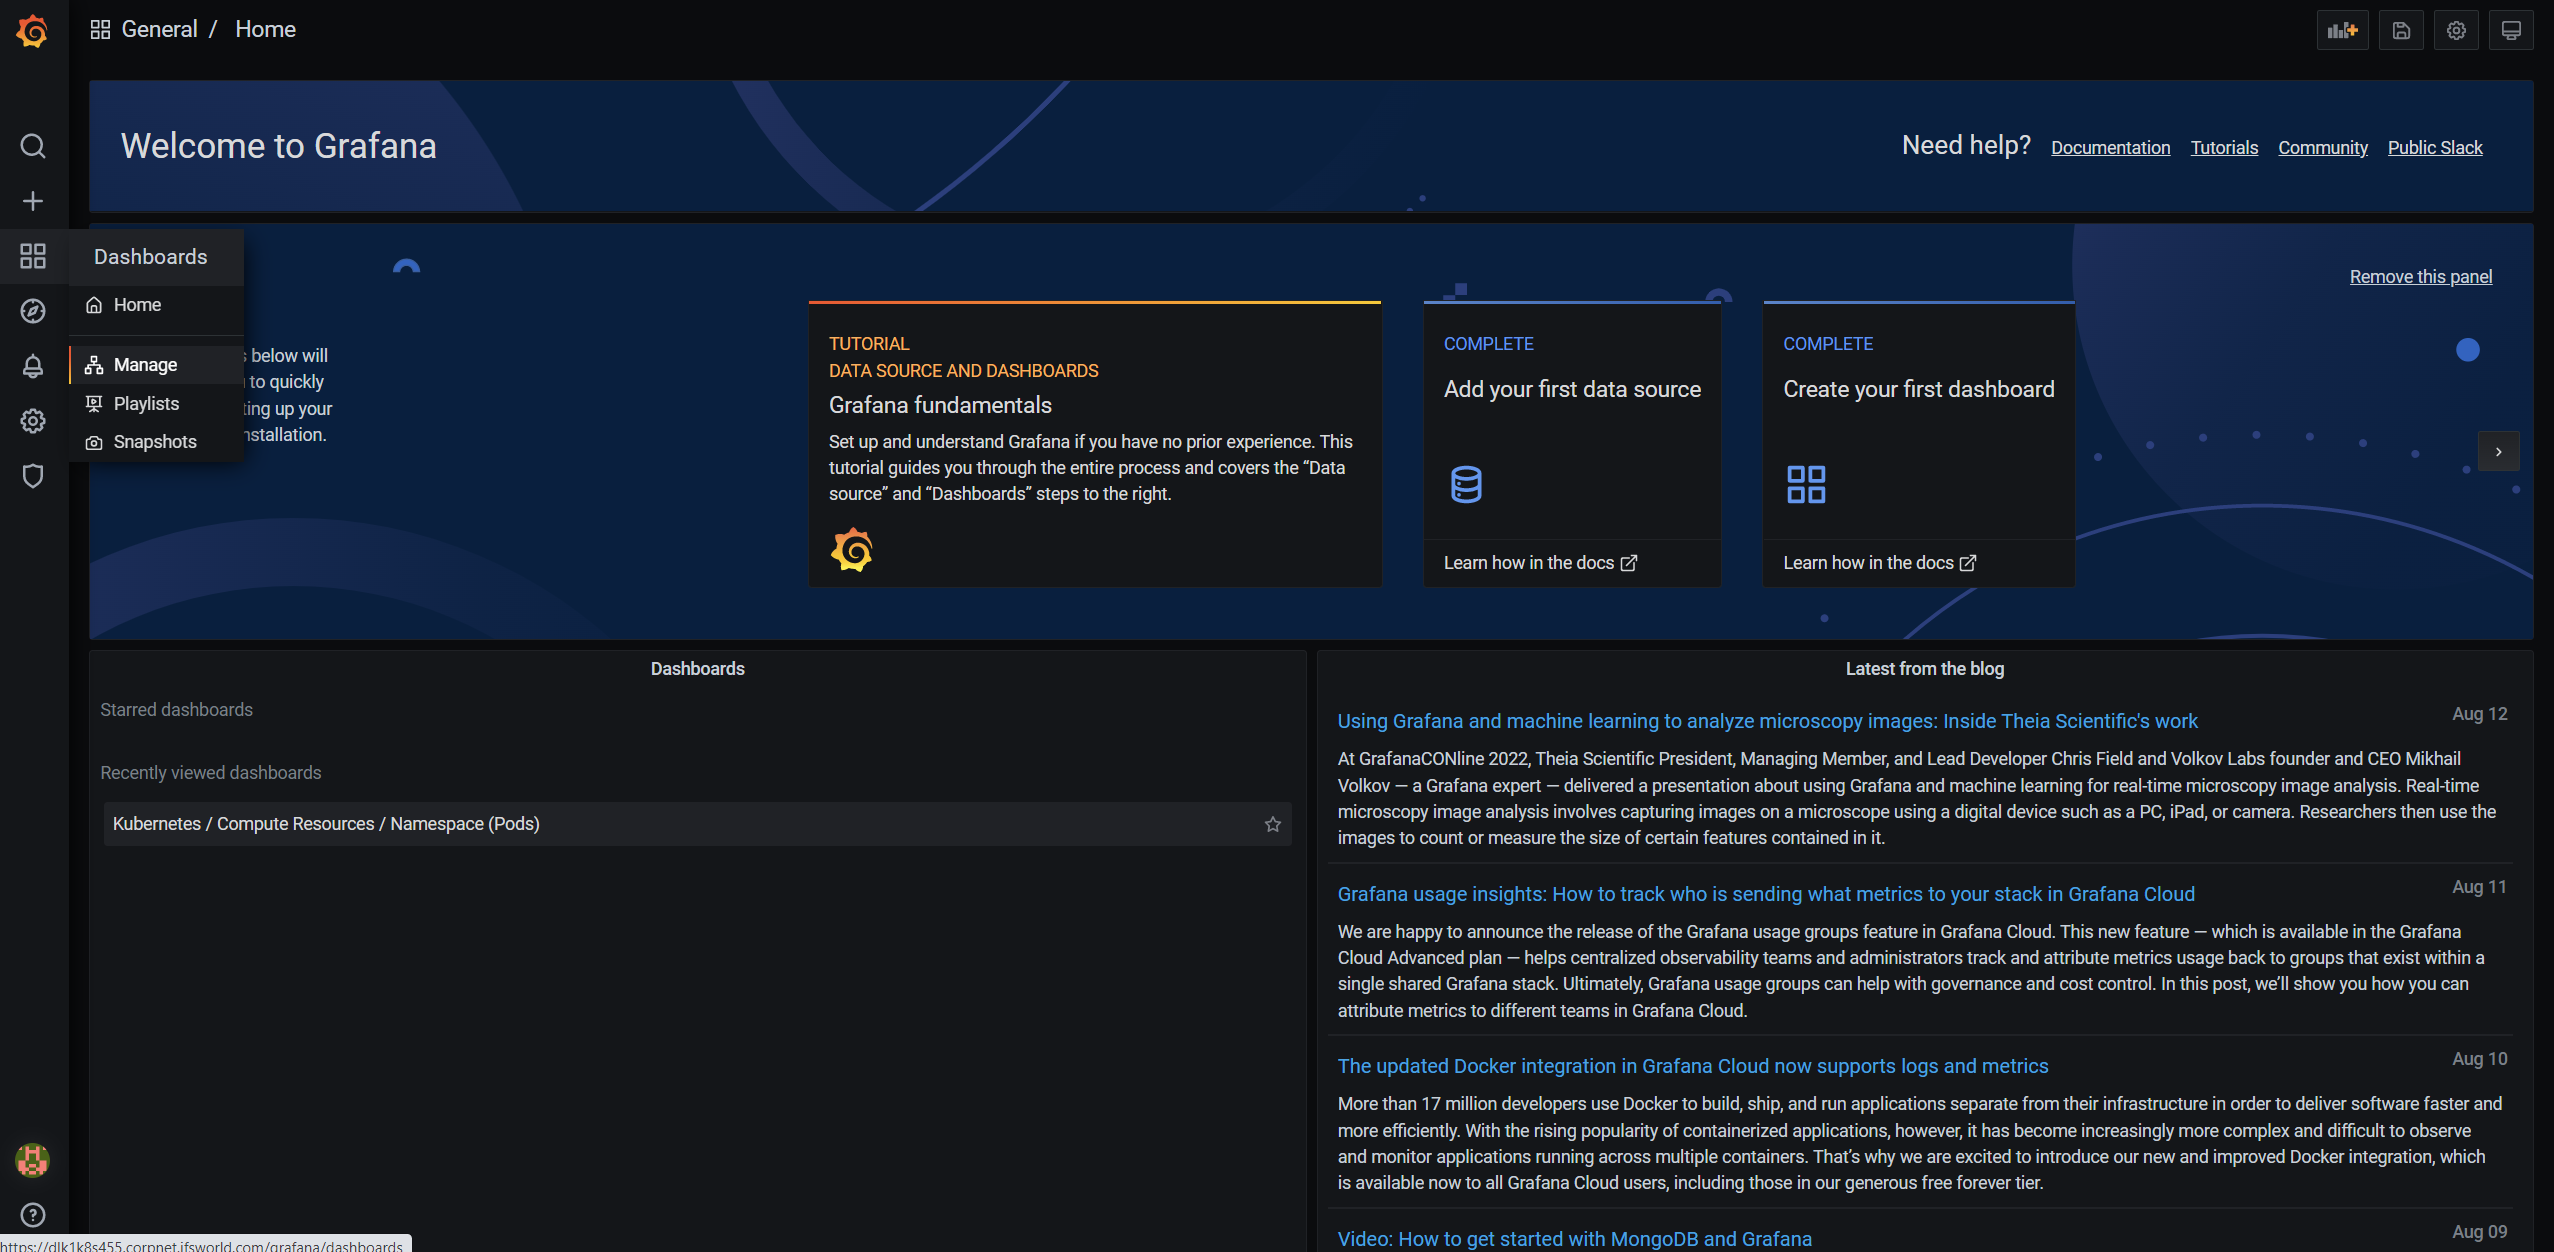The height and width of the screenshot is (1252, 2554).
Task: Open the search magnifier icon
Action: (33, 146)
